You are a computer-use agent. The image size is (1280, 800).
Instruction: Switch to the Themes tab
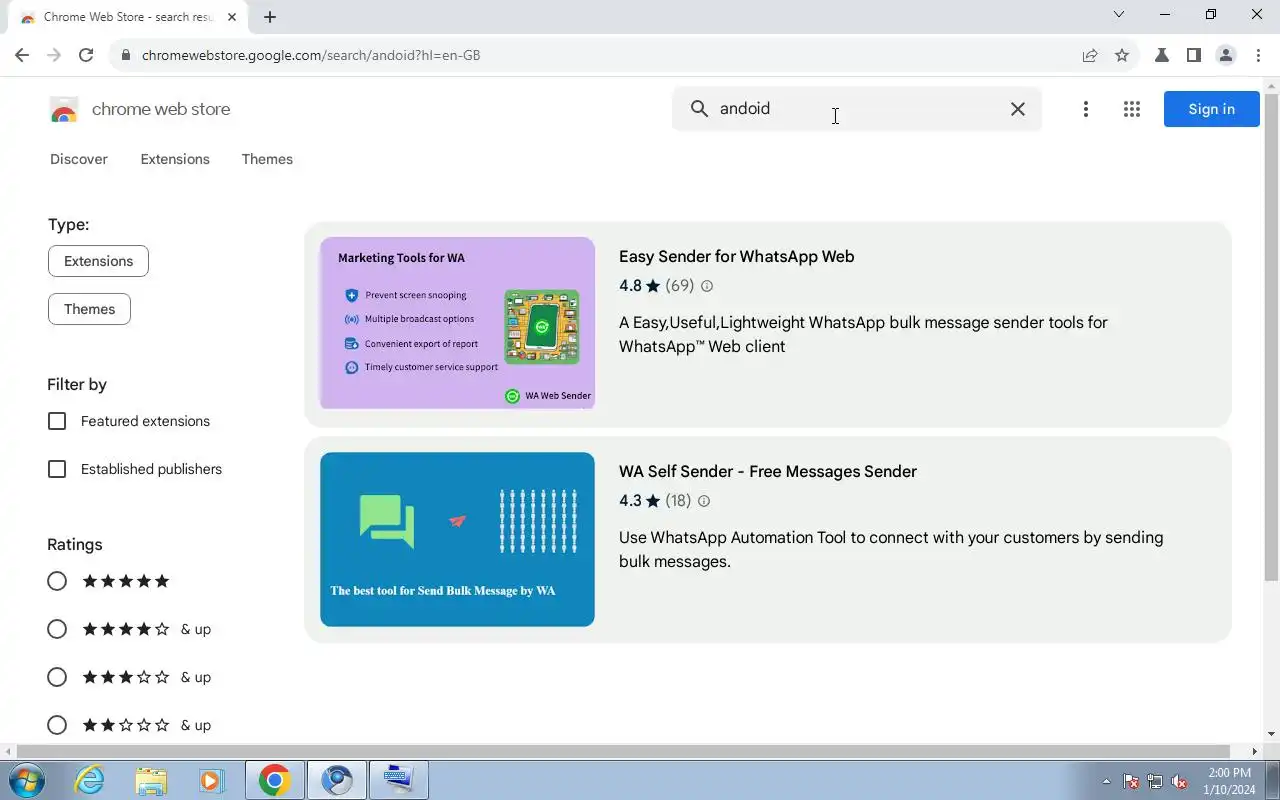point(267,159)
